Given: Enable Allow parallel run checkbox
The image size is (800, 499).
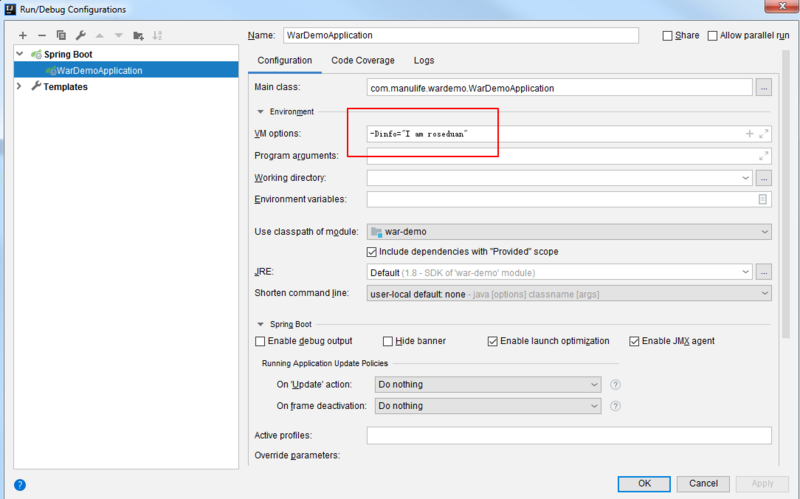Looking at the screenshot, I should point(712,36).
